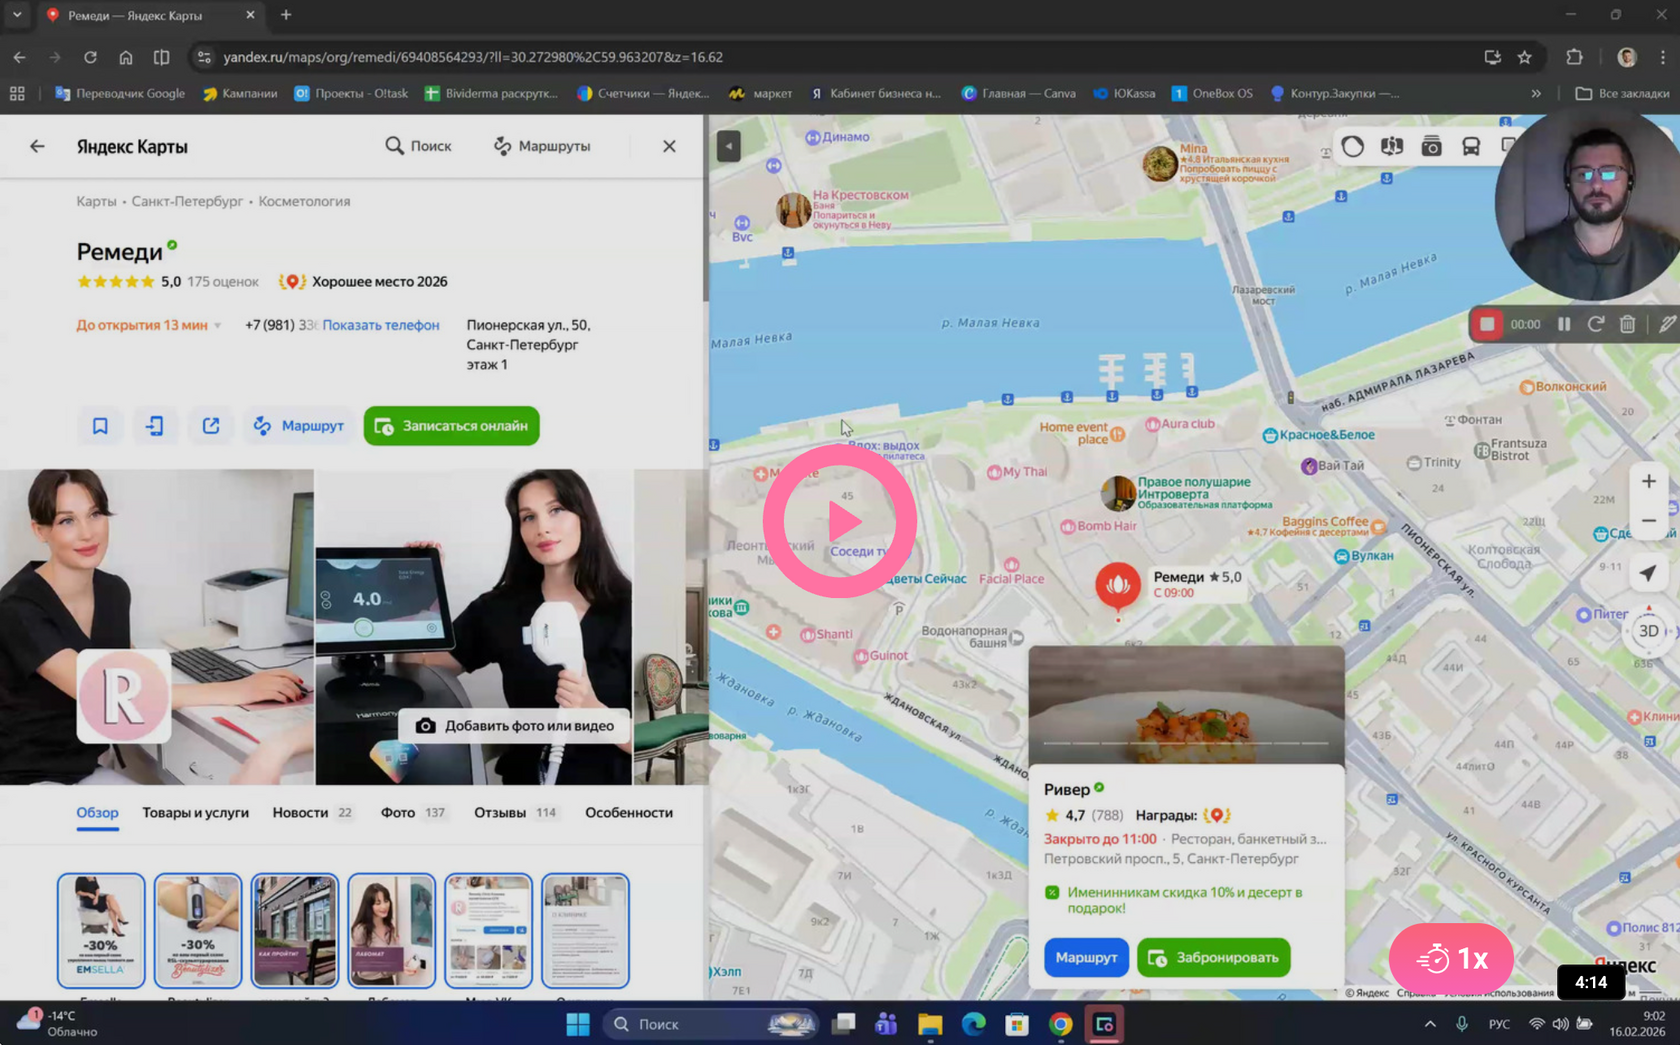
Task: Open the map layers icon with the walking figure
Action: click(x=1392, y=146)
